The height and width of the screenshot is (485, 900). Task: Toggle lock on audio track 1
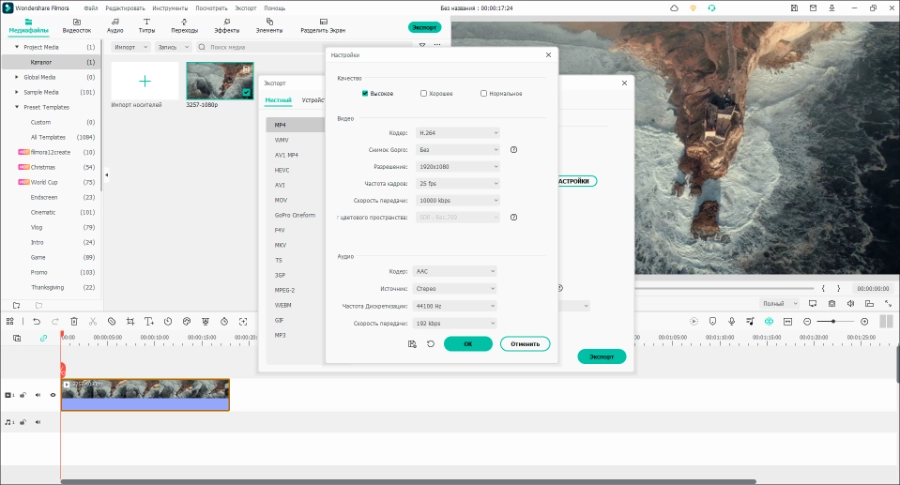[x=23, y=422]
